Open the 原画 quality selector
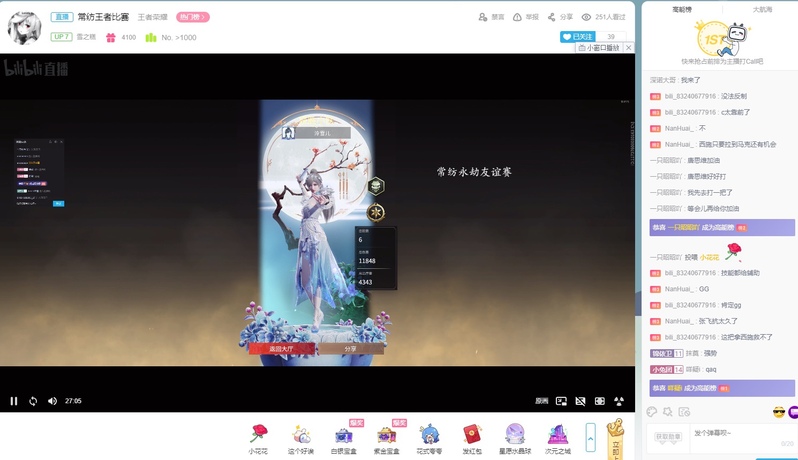This screenshot has height=460, width=798. [542, 401]
